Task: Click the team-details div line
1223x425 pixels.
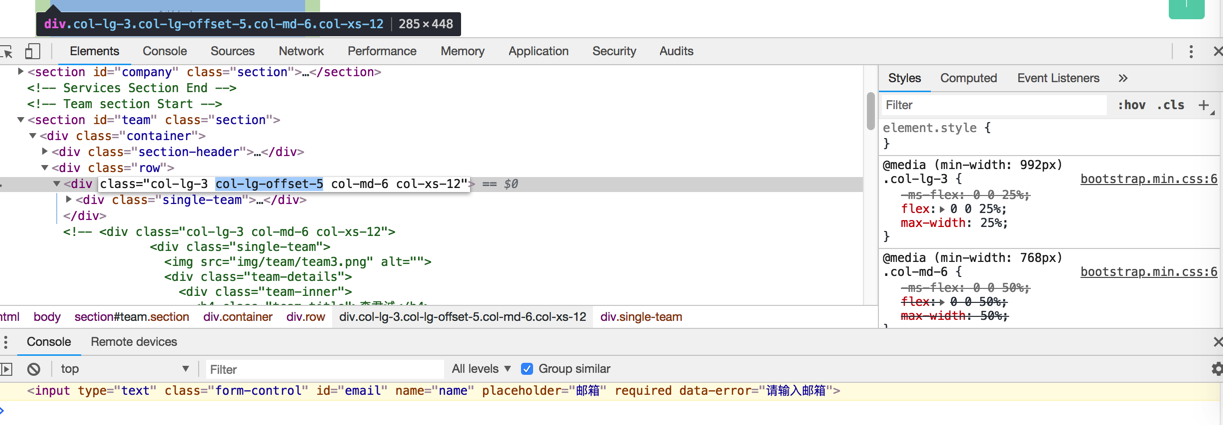Action: 258,278
